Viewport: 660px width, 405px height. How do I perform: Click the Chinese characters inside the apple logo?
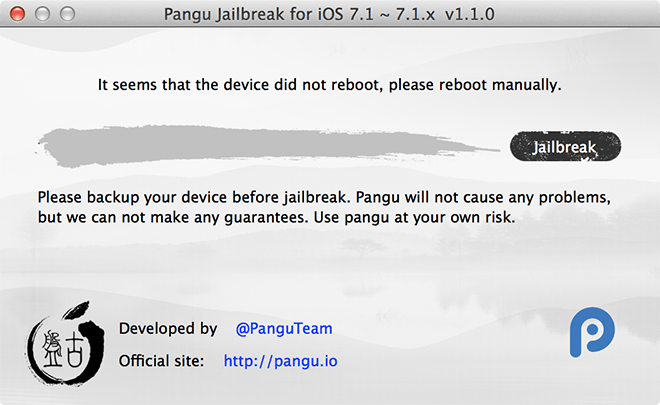pyautogui.click(x=61, y=350)
